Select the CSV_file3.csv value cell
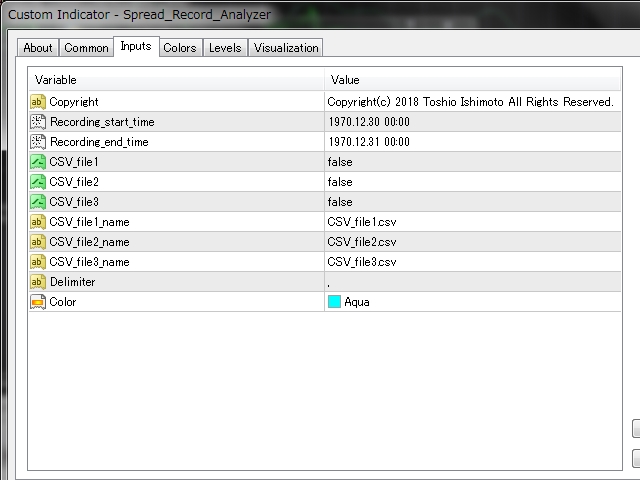 [473, 262]
